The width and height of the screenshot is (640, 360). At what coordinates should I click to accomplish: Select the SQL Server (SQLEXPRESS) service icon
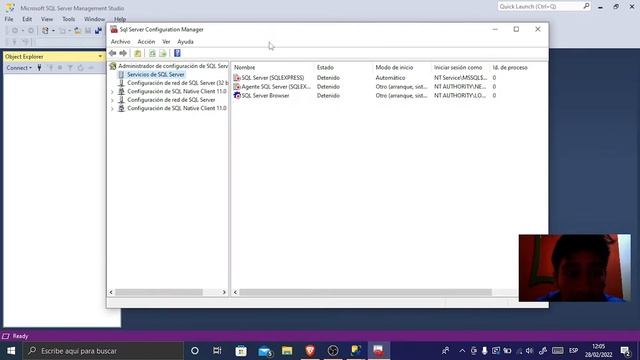[237, 78]
